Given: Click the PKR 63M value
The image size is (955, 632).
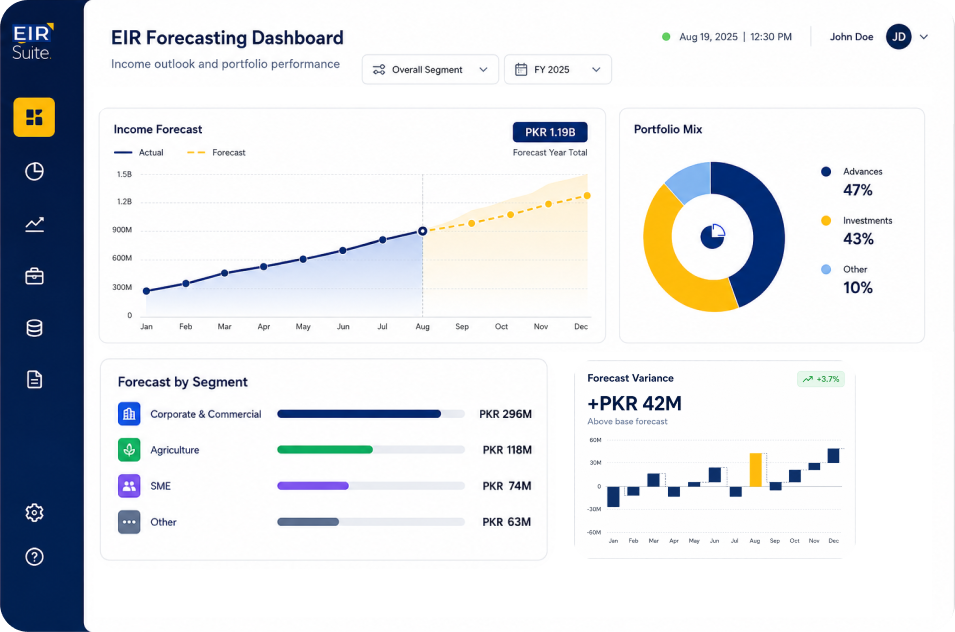Looking at the screenshot, I should coord(506,522).
